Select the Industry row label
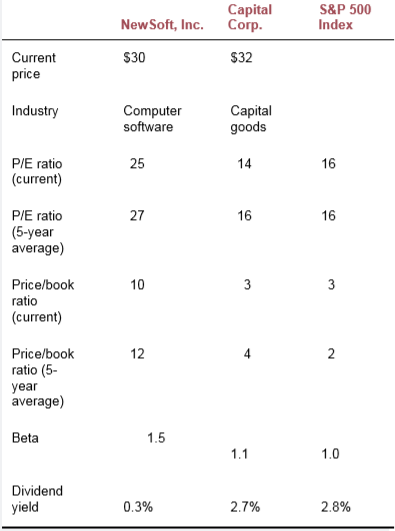 pyautogui.click(x=35, y=111)
